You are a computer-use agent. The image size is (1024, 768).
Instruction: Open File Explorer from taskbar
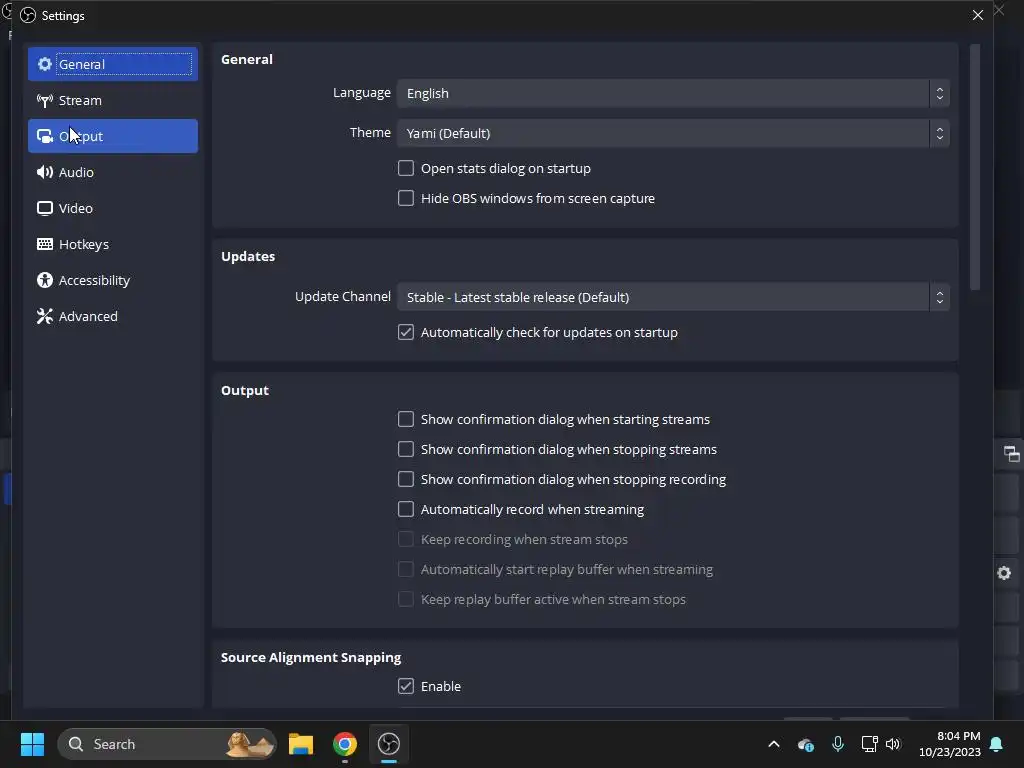point(301,744)
